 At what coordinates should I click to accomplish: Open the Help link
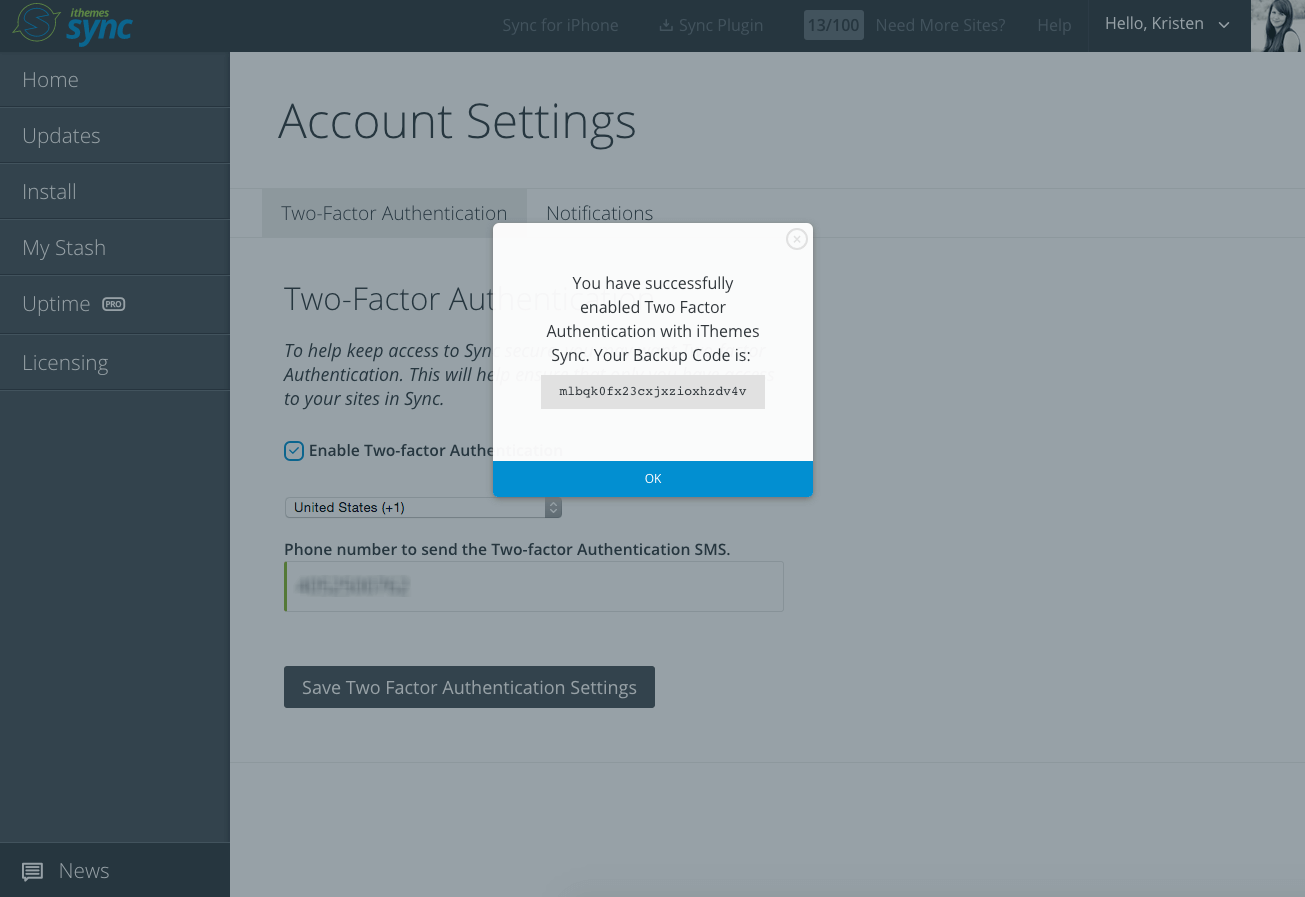coord(1054,26)
